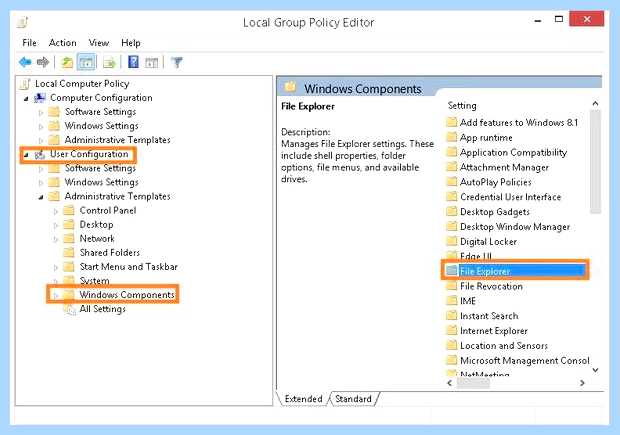
Task: Click the vertical scrollbar down arrow
Action: point(595,370)
